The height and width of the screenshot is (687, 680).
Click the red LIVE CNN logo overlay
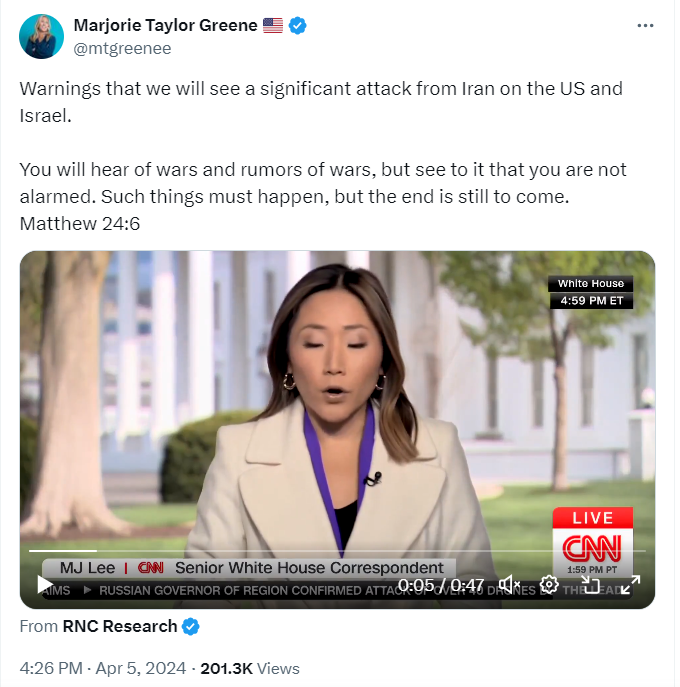(592, 542)
